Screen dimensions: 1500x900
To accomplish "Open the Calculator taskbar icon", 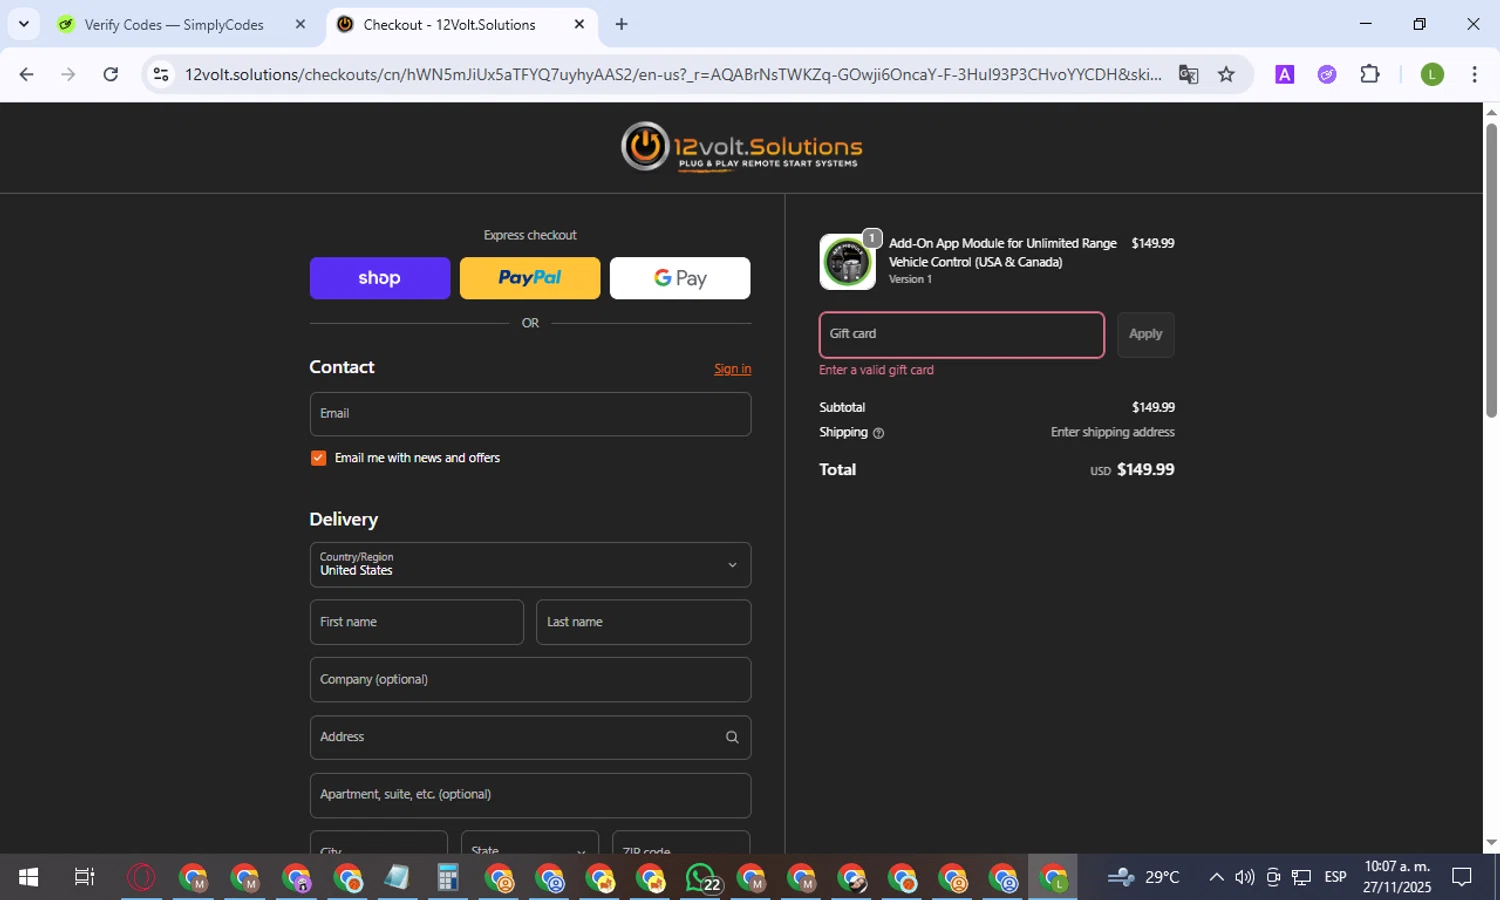I will [447, 878].
